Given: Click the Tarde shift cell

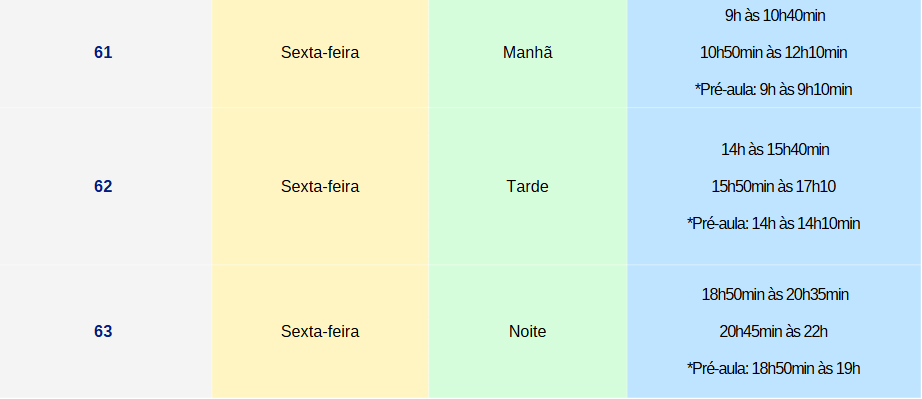Looking at the screenshot, I should 527,186.
